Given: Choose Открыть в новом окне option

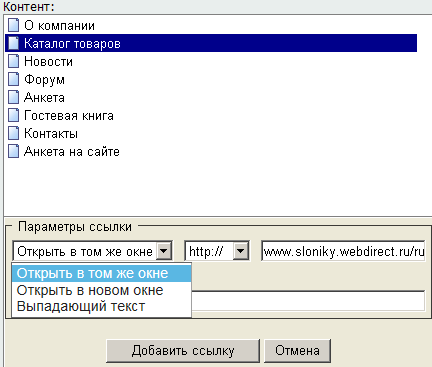Looking at the screenshot, I should (x=101, y=290).
